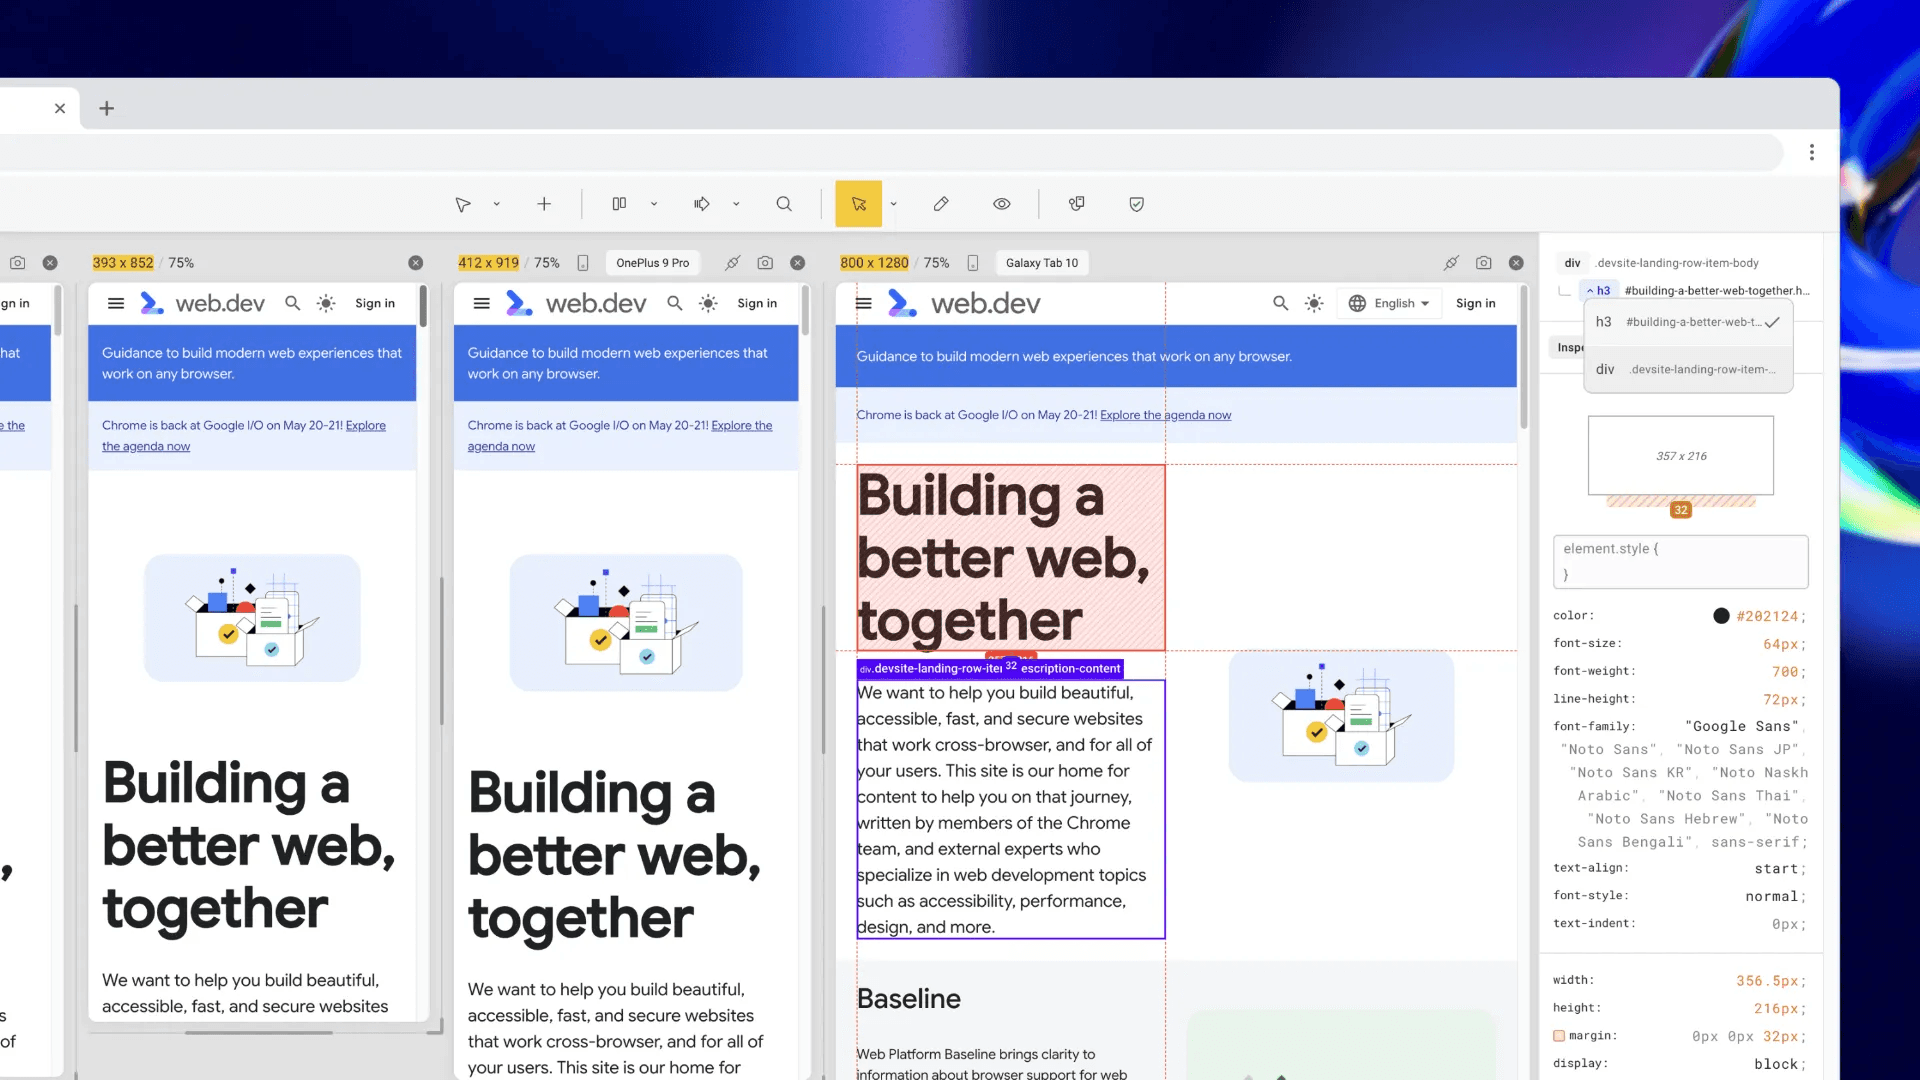Click Sign in on Galaxy Tab view
Screen dimensions: 1920x1080
coord(1475,303)
